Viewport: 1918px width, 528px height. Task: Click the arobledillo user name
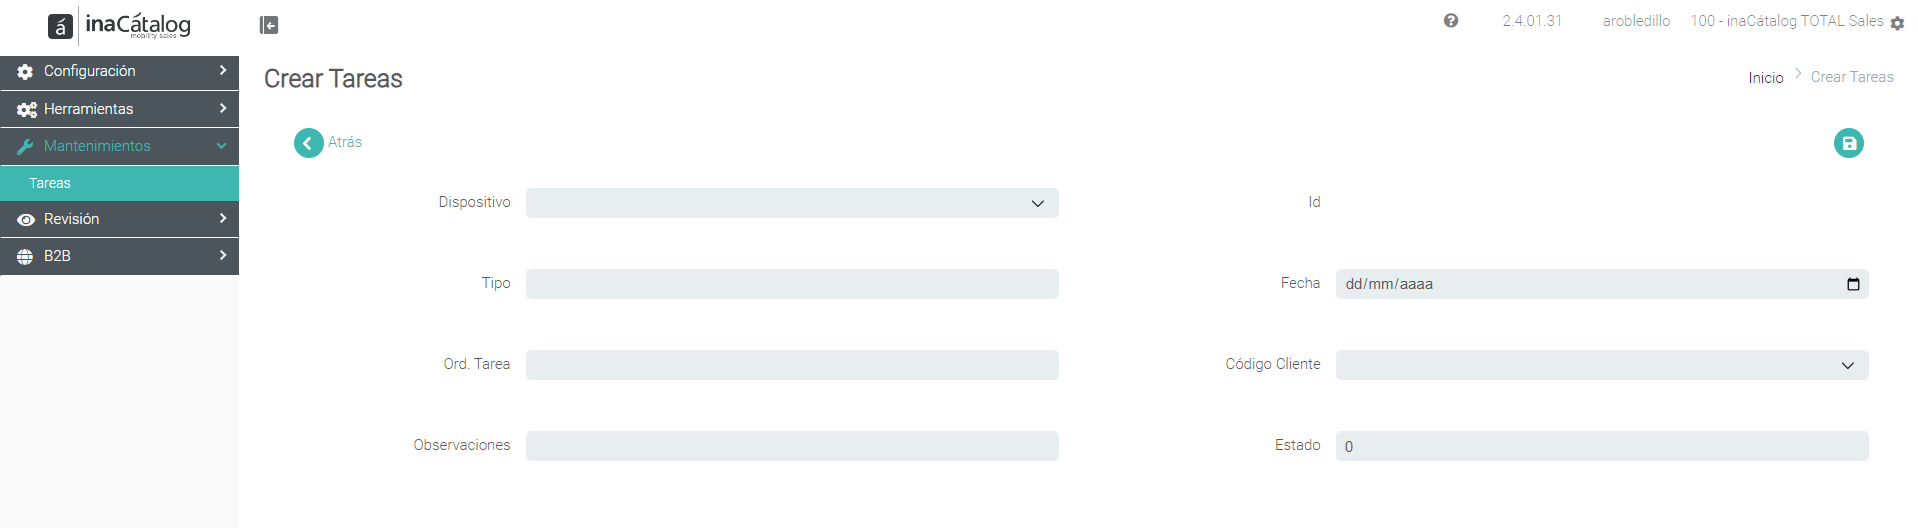click(1636, 21)
